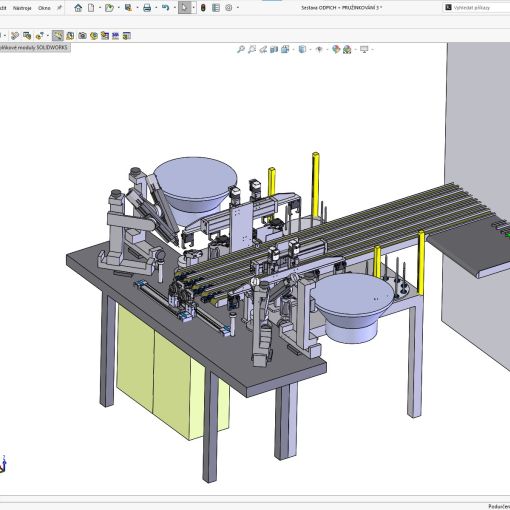Open File Properties list icon
This screenshot has height=510, width=510.
(x=216, y=8)
